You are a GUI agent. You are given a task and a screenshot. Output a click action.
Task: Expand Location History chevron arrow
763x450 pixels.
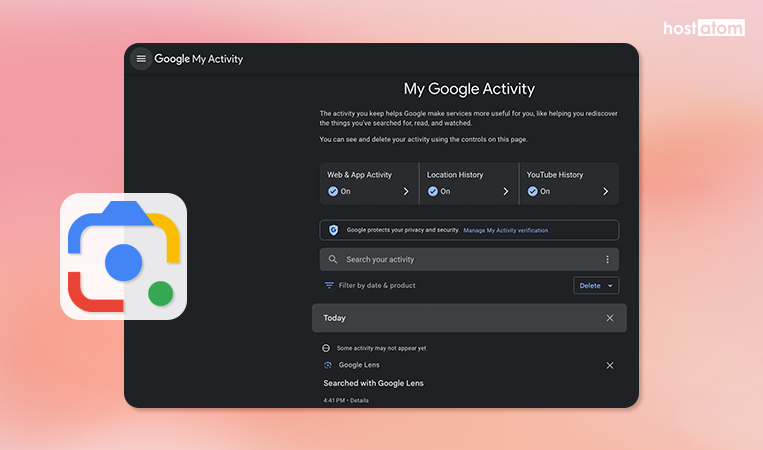pos(506,192)
